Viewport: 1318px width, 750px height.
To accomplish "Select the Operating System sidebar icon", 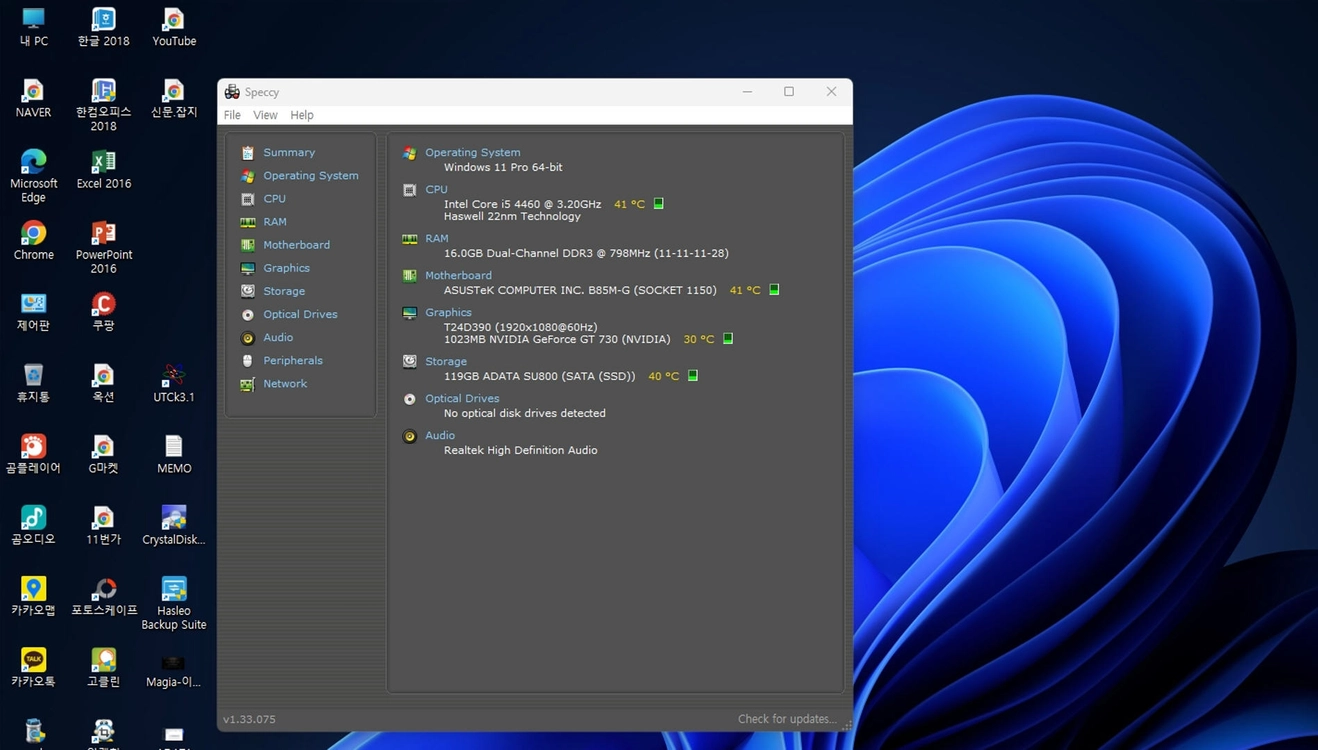I will 248,176.
